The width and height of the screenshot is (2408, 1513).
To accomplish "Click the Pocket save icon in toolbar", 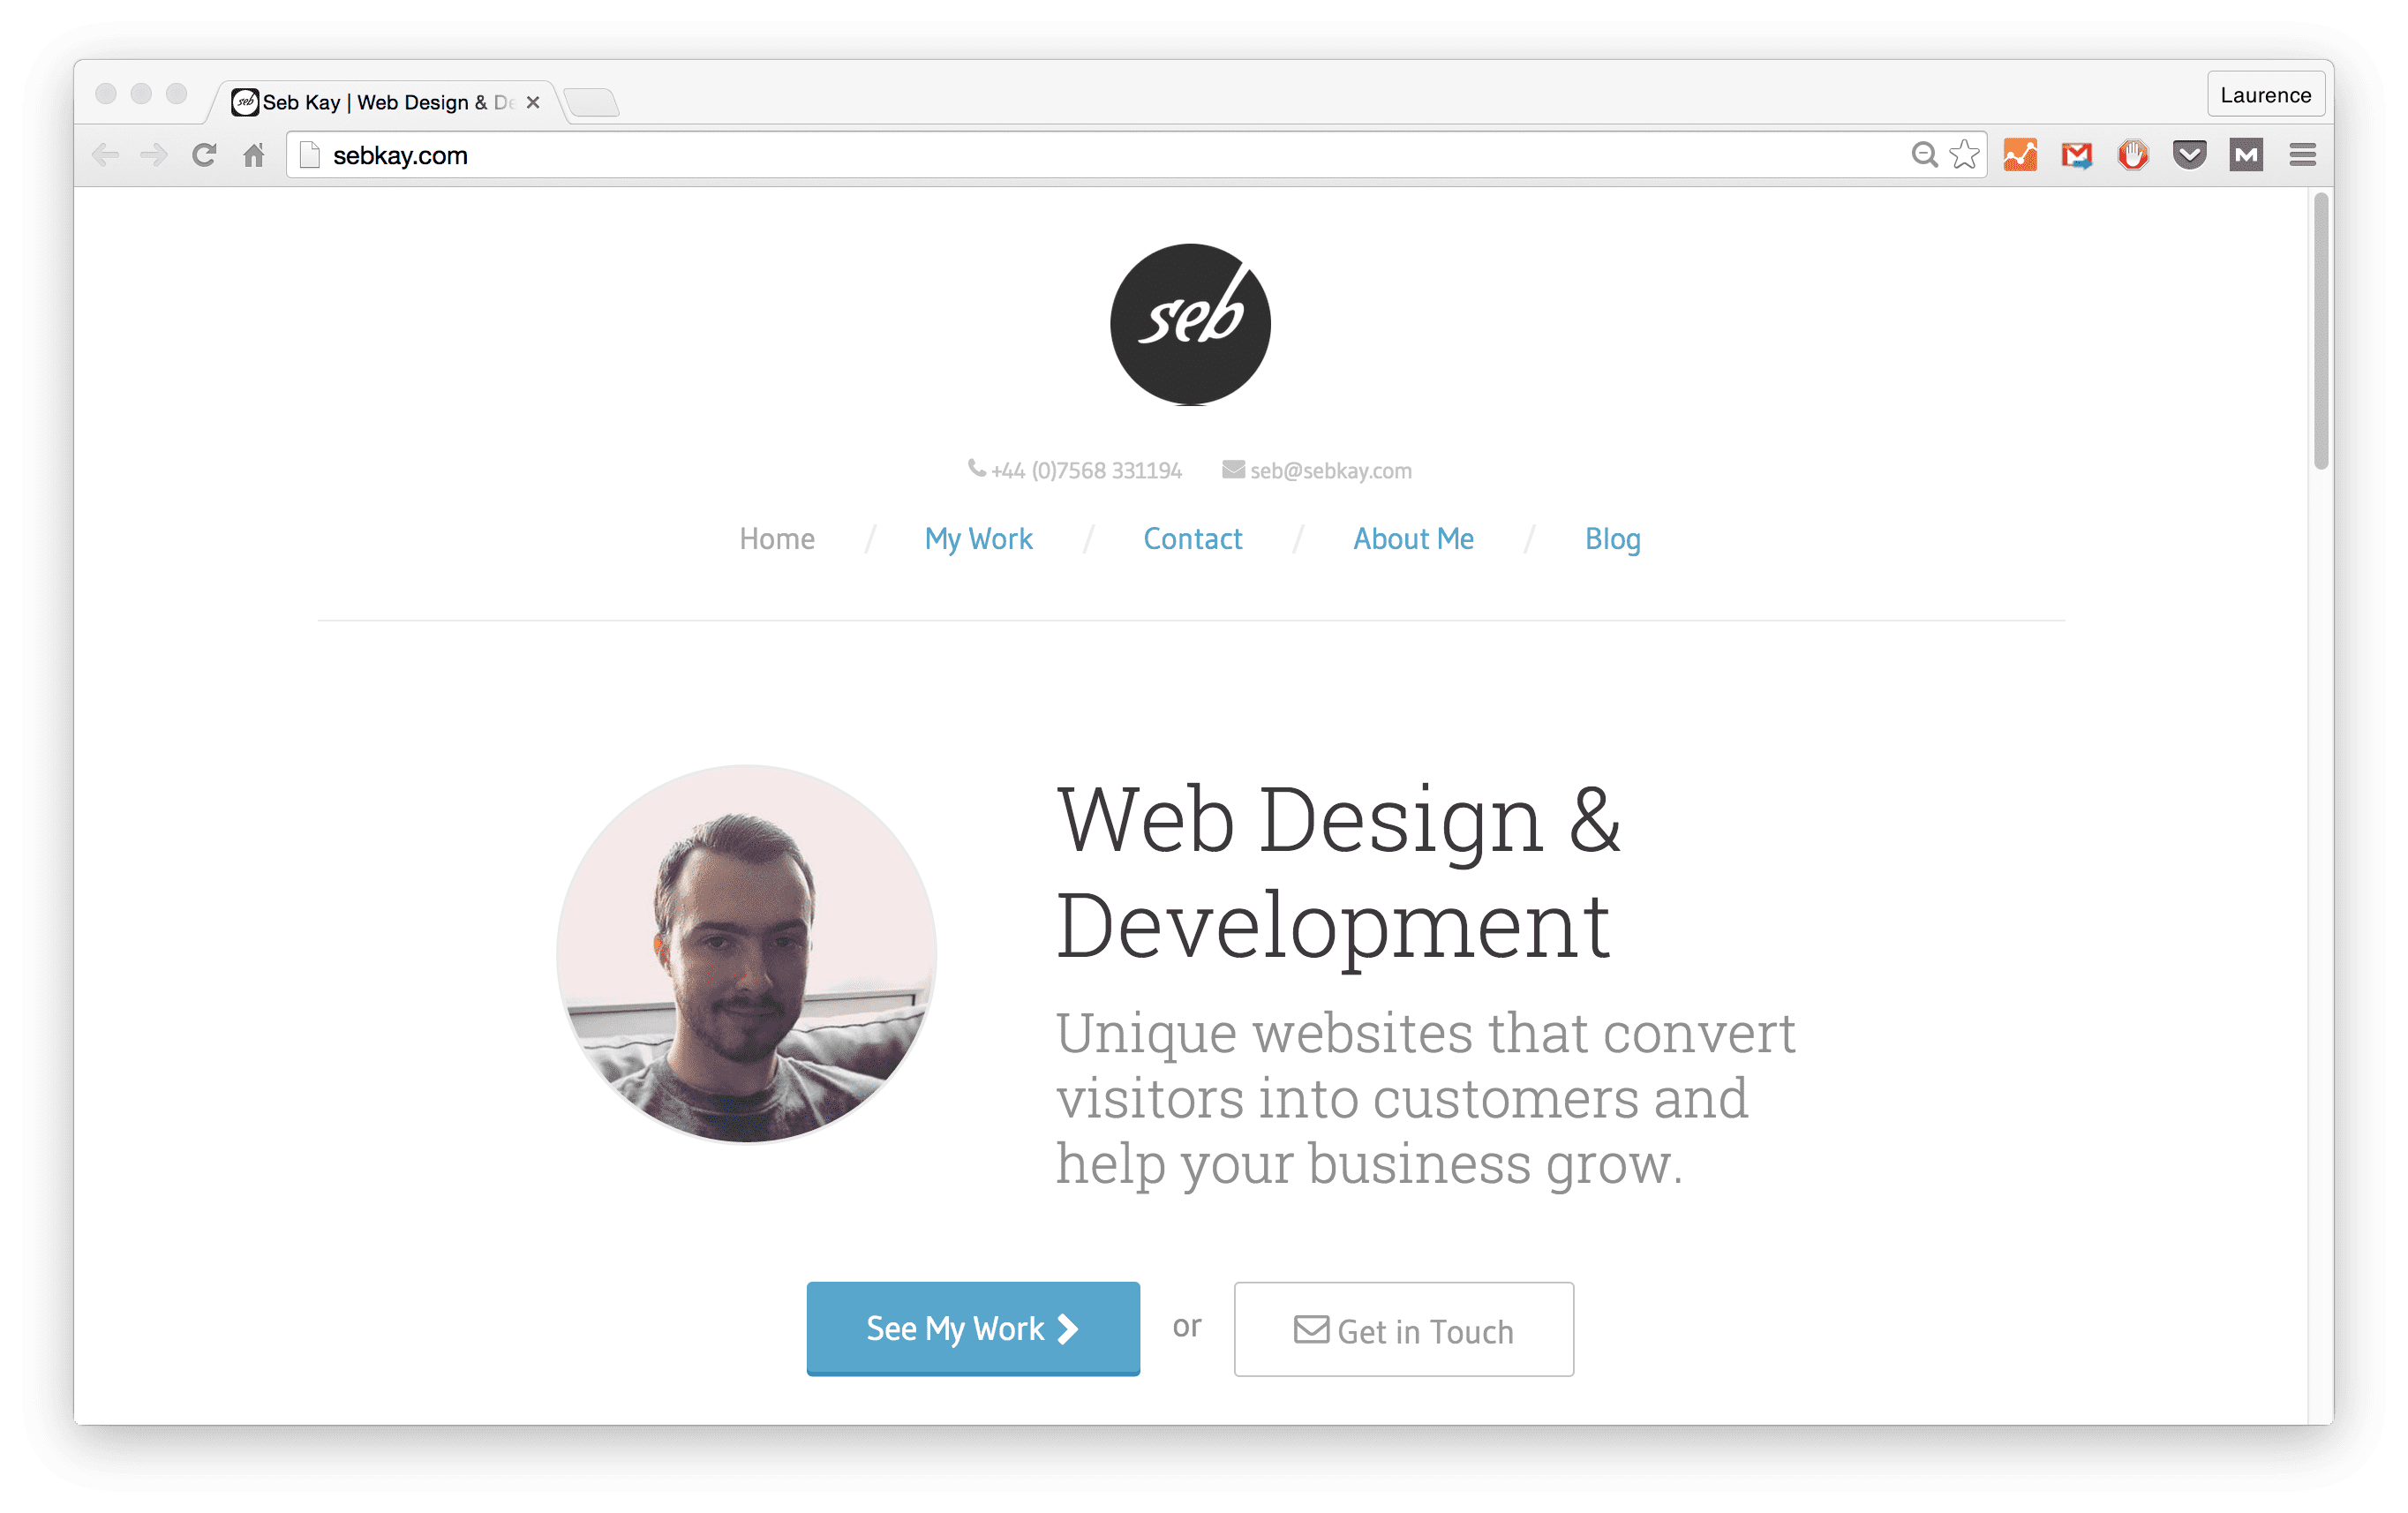I will [x=2190, y=155].
